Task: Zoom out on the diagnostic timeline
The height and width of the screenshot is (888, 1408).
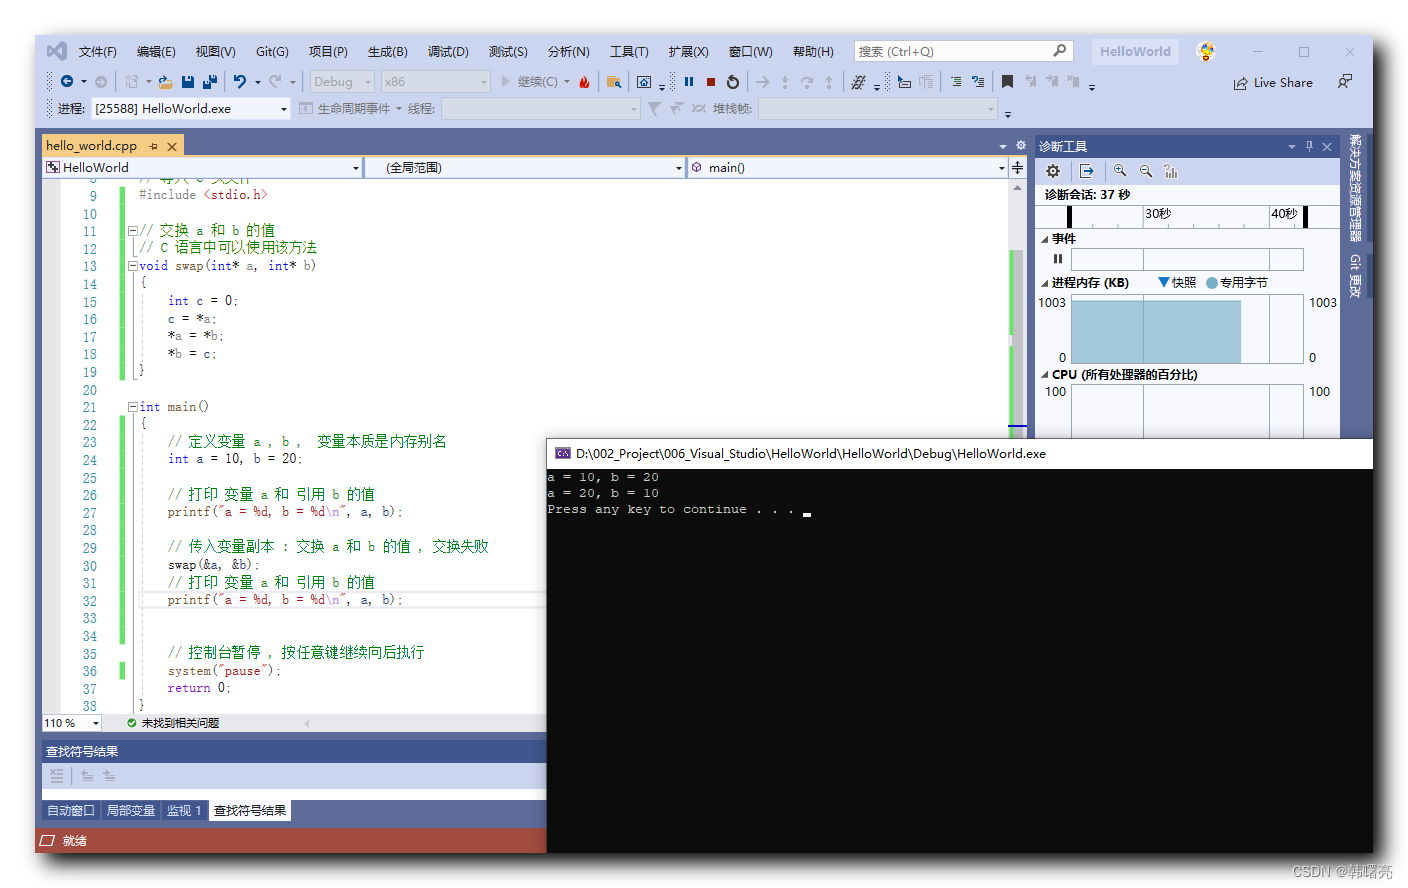Action: 1146,171
